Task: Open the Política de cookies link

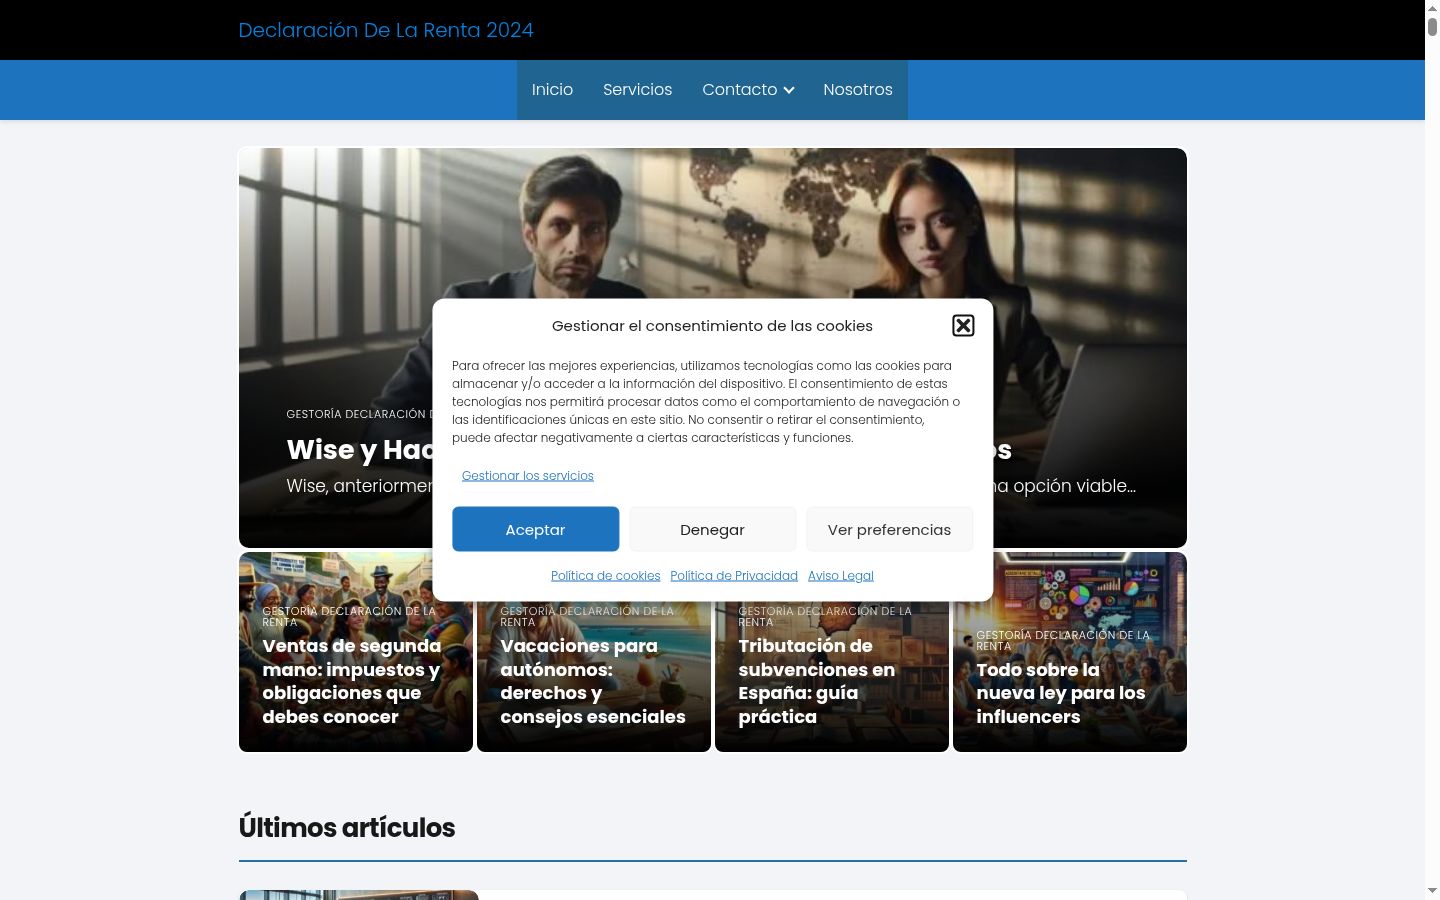Action: coord(606,576)
